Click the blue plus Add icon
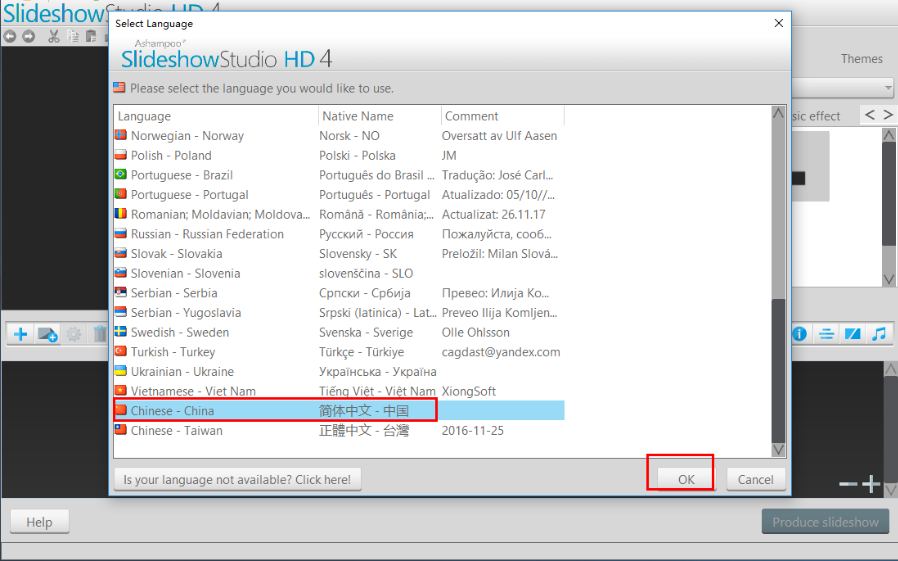Image resolution: width=898 pixels, height=561 pixels. coord(21,334)
